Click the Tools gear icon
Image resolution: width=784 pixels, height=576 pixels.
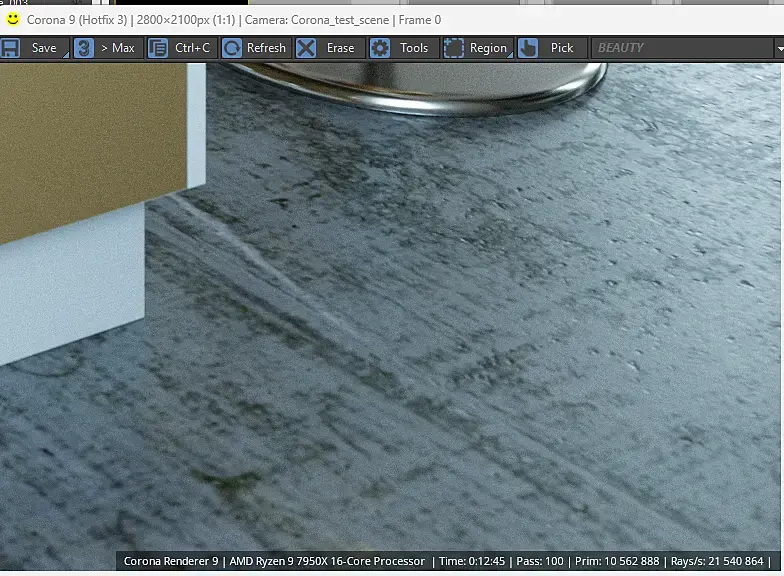[x=380, y=48]
